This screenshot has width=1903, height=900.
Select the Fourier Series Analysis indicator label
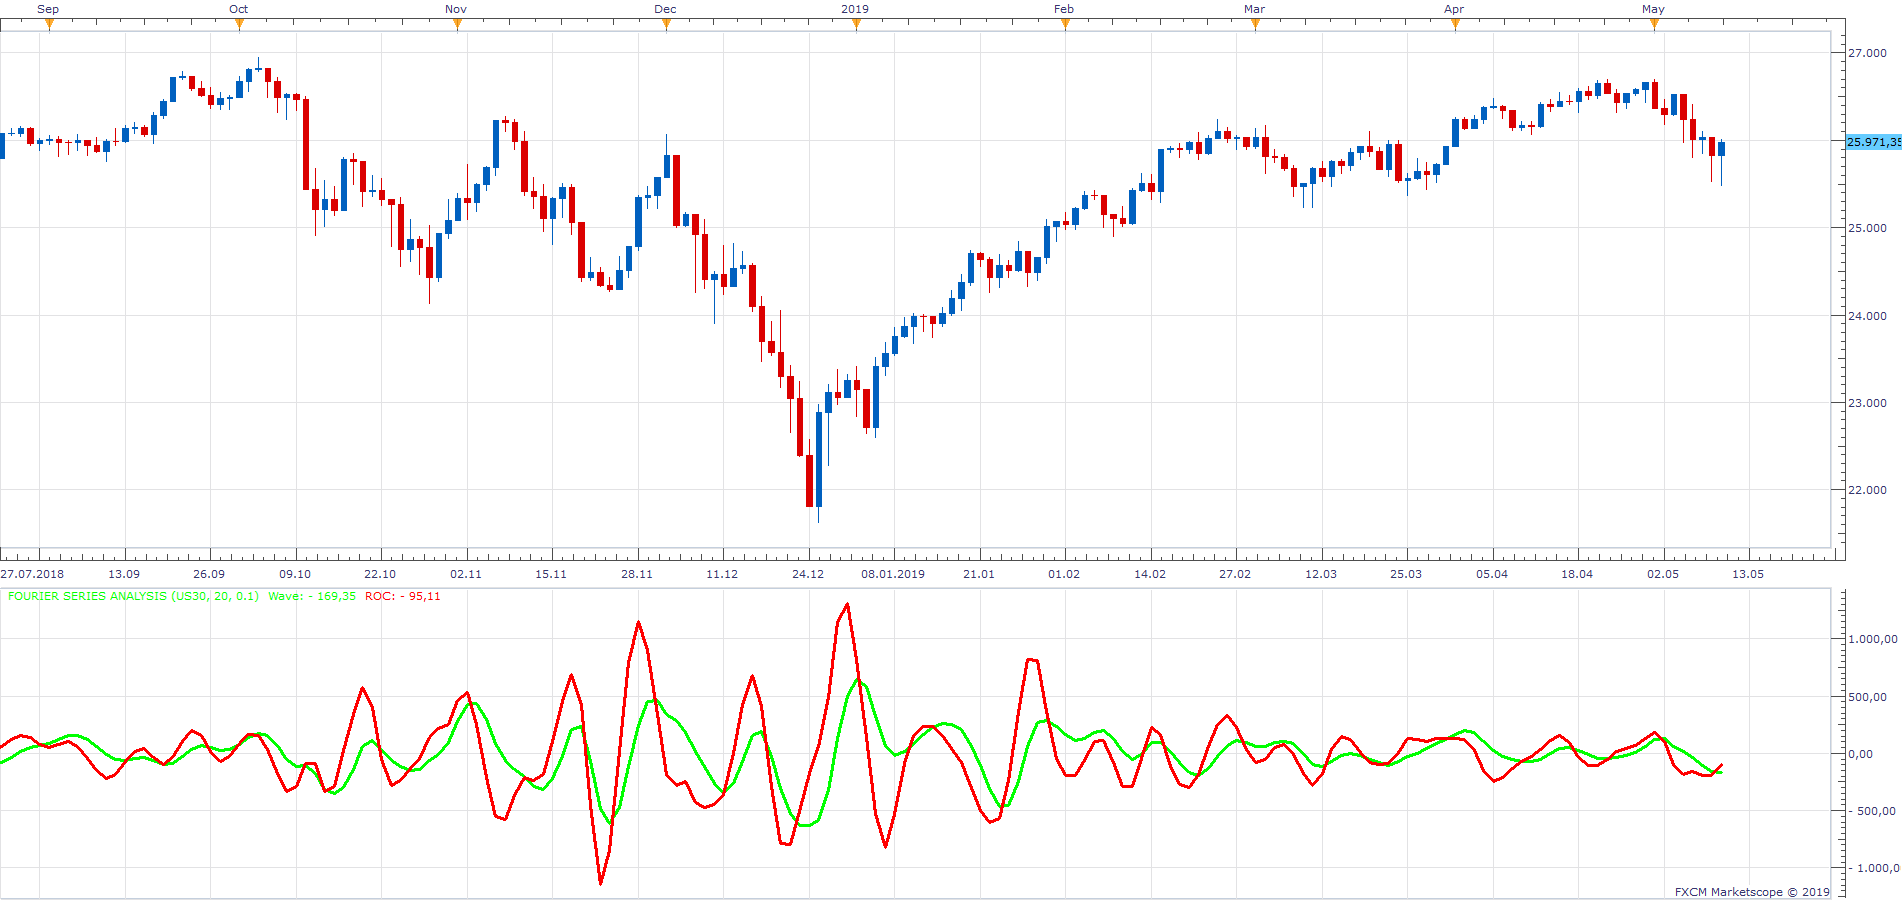pos(133,596)
